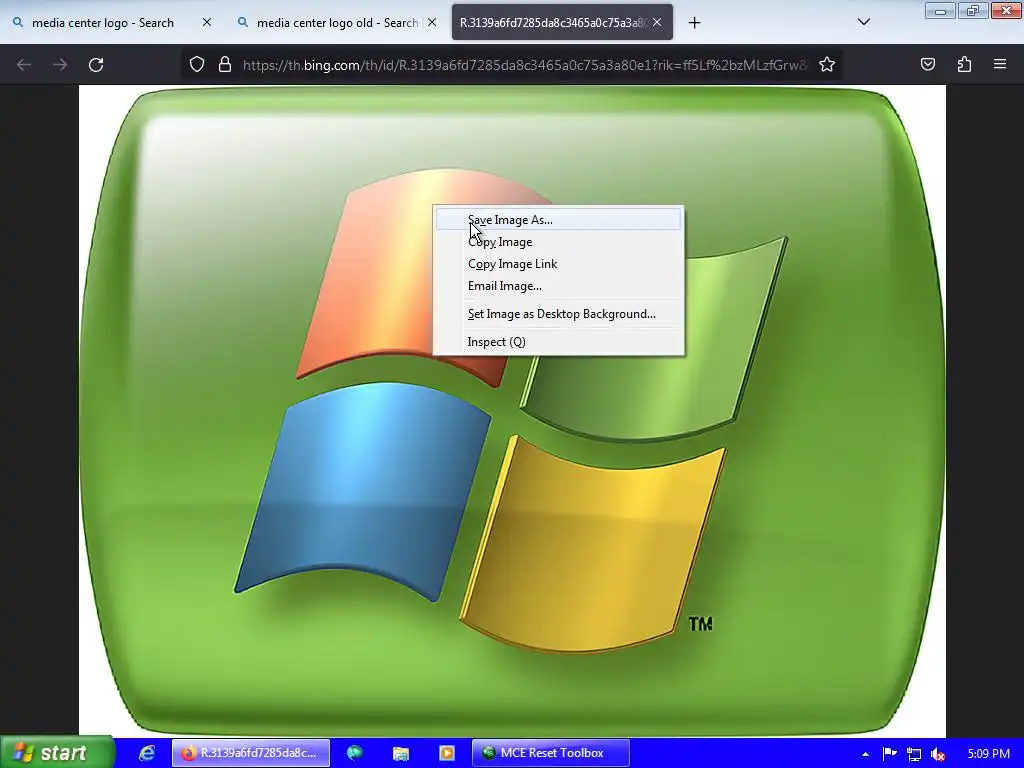Image resolution: width=1024 pixels, height=768 pixels.
Task: Open the folder icon on taskbar
Action: pos(400,753)
